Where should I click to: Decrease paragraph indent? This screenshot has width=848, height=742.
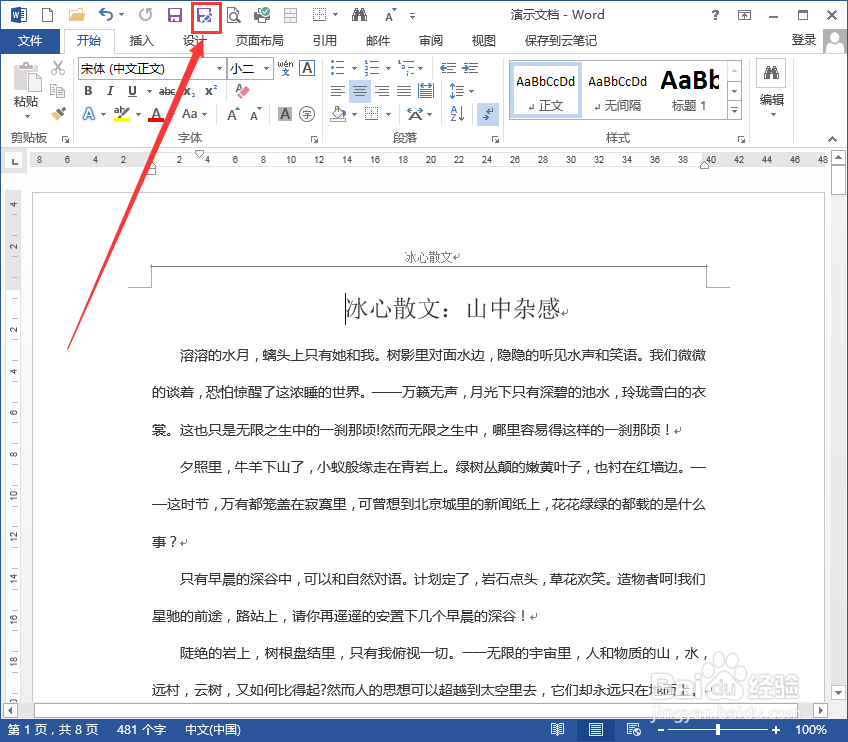pos(448,68)
